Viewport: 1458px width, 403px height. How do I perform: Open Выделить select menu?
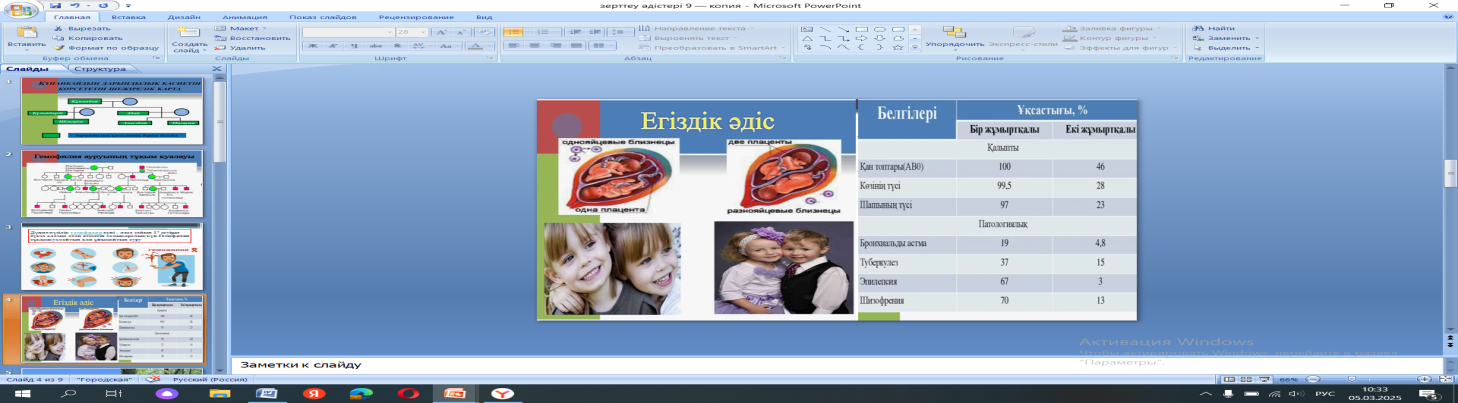pos(1225,47)
